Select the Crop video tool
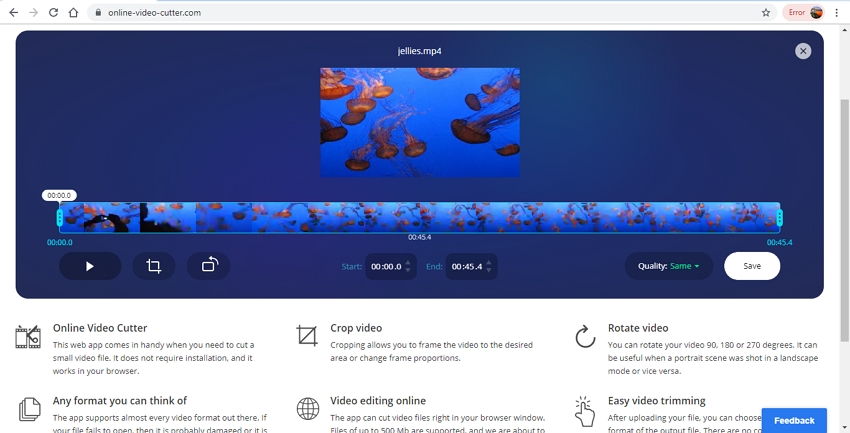 pyautogui.click(x=154, y=266)
